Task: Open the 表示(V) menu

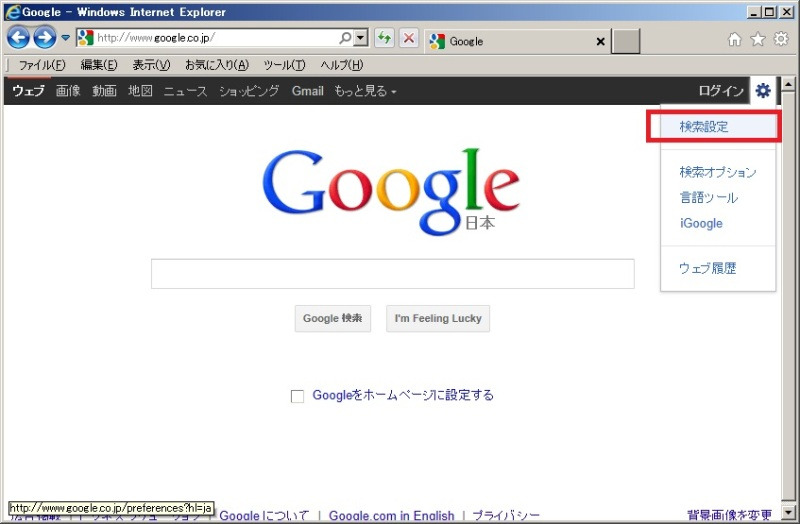Action: (152, 65)
